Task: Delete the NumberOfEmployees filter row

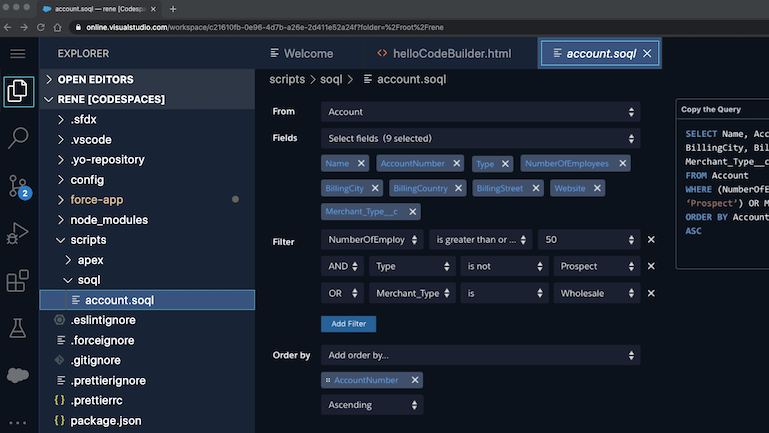Action: tap(651, 239)
